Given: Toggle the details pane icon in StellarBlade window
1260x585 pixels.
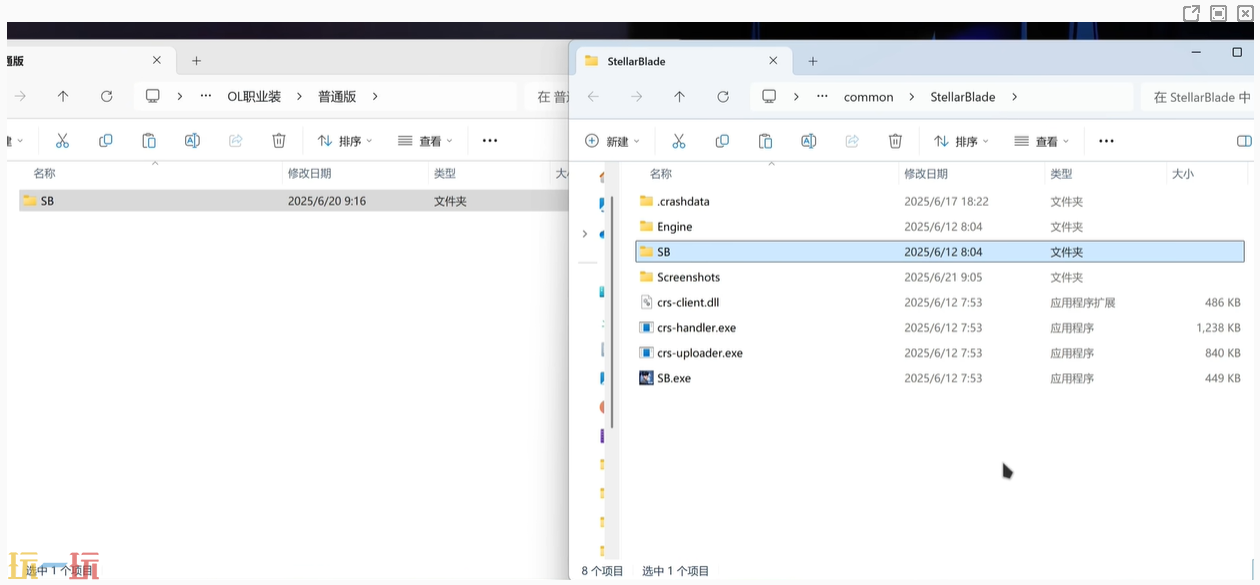Looking at the screenshot, I should click(1244, 141).
